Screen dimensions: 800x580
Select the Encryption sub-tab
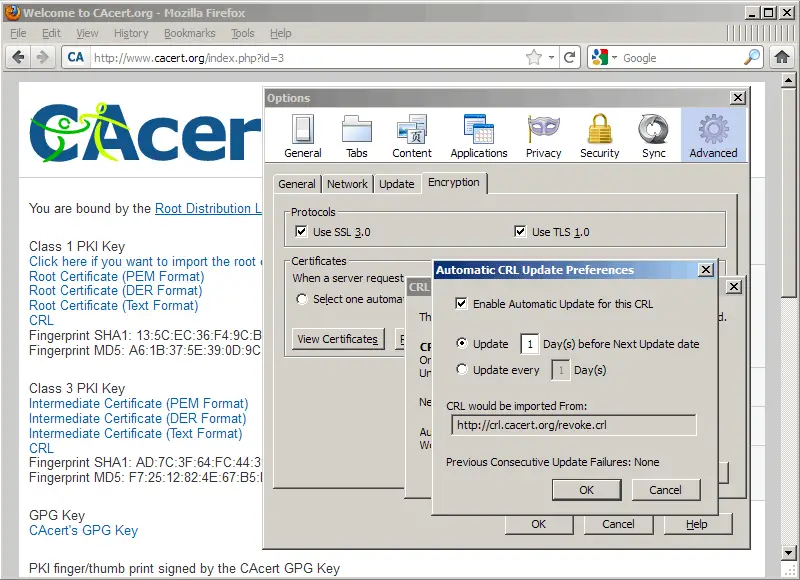click(454, 183)
